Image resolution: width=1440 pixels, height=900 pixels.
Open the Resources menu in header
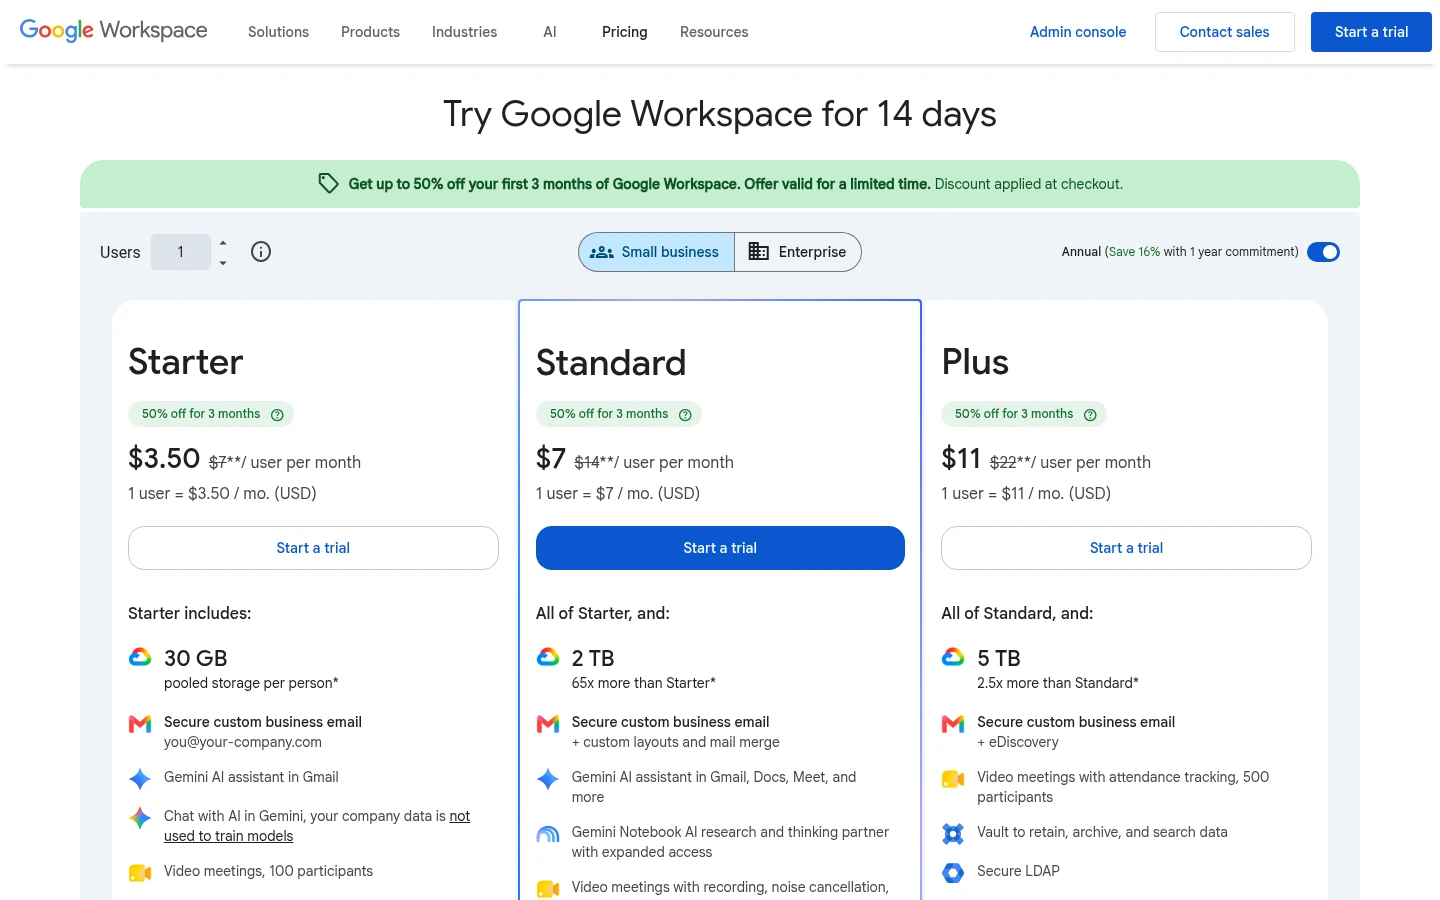coord(714,32)
